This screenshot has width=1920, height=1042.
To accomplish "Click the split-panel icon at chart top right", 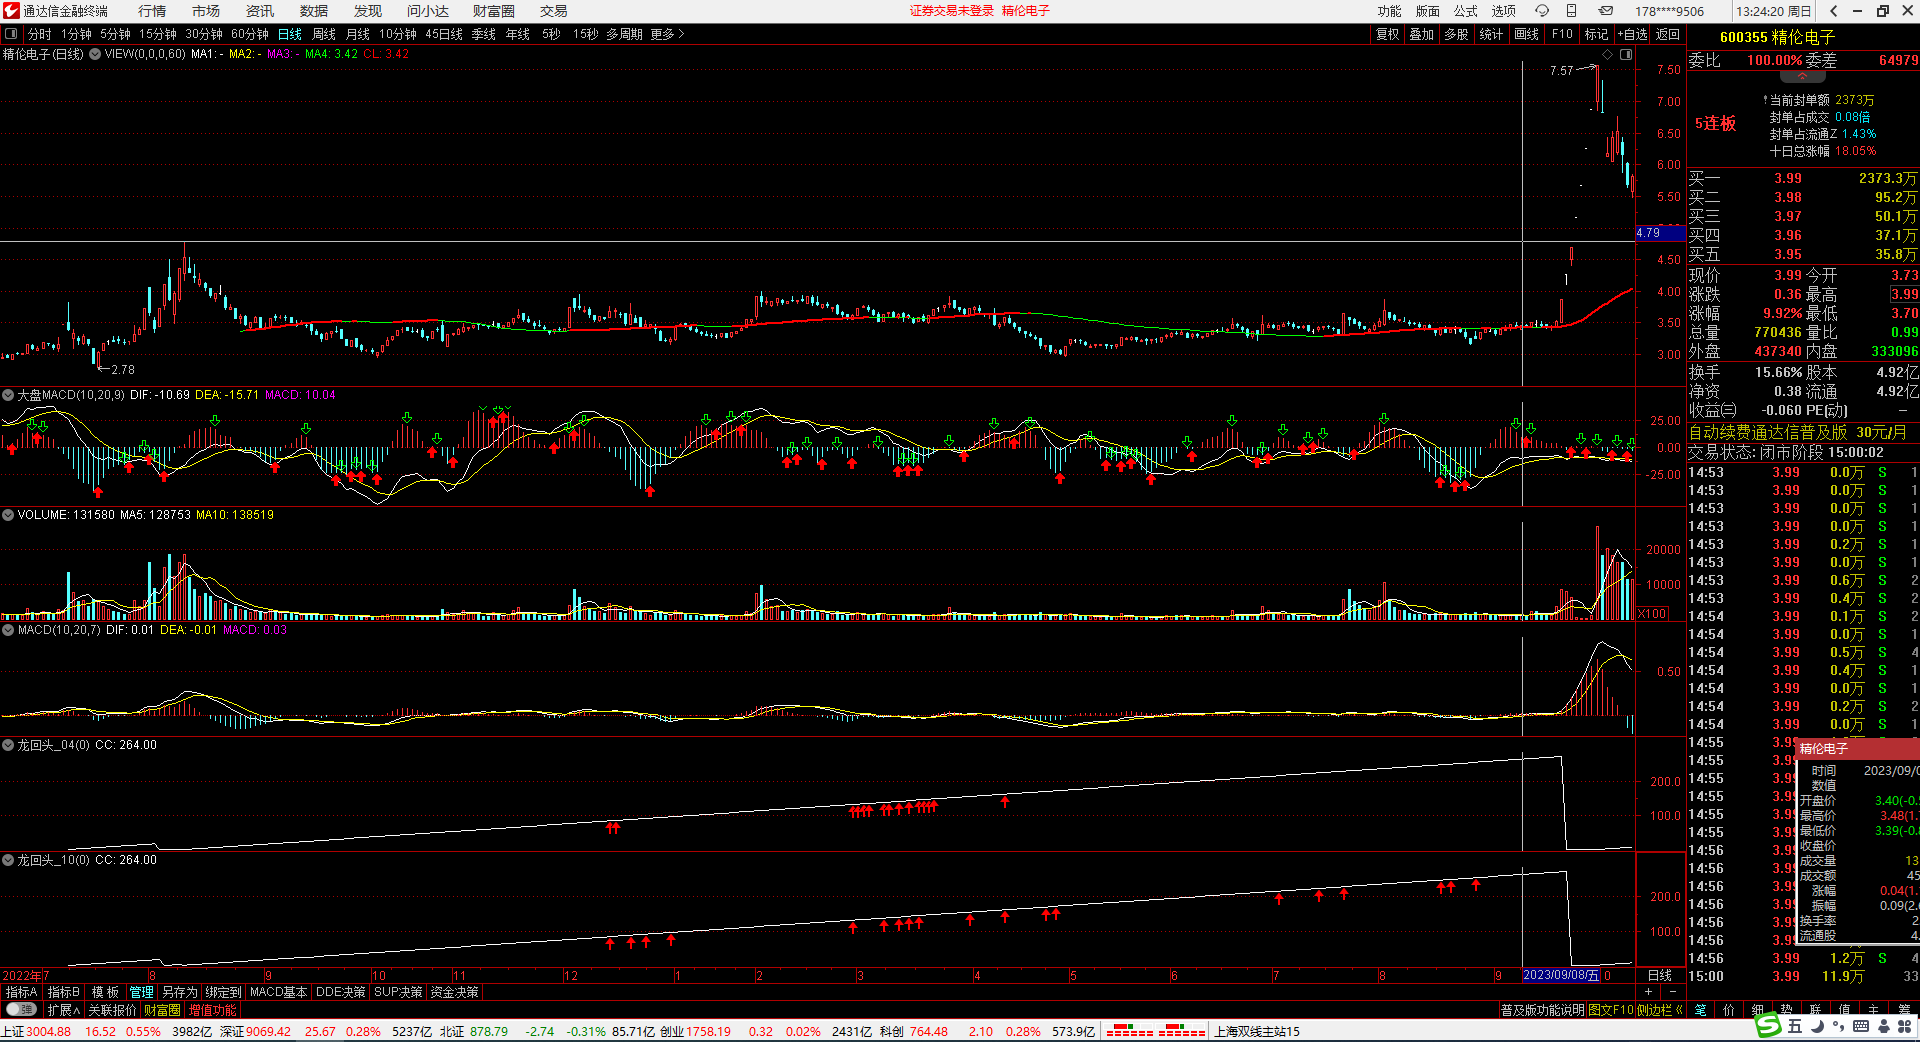I will point(1626,54).
